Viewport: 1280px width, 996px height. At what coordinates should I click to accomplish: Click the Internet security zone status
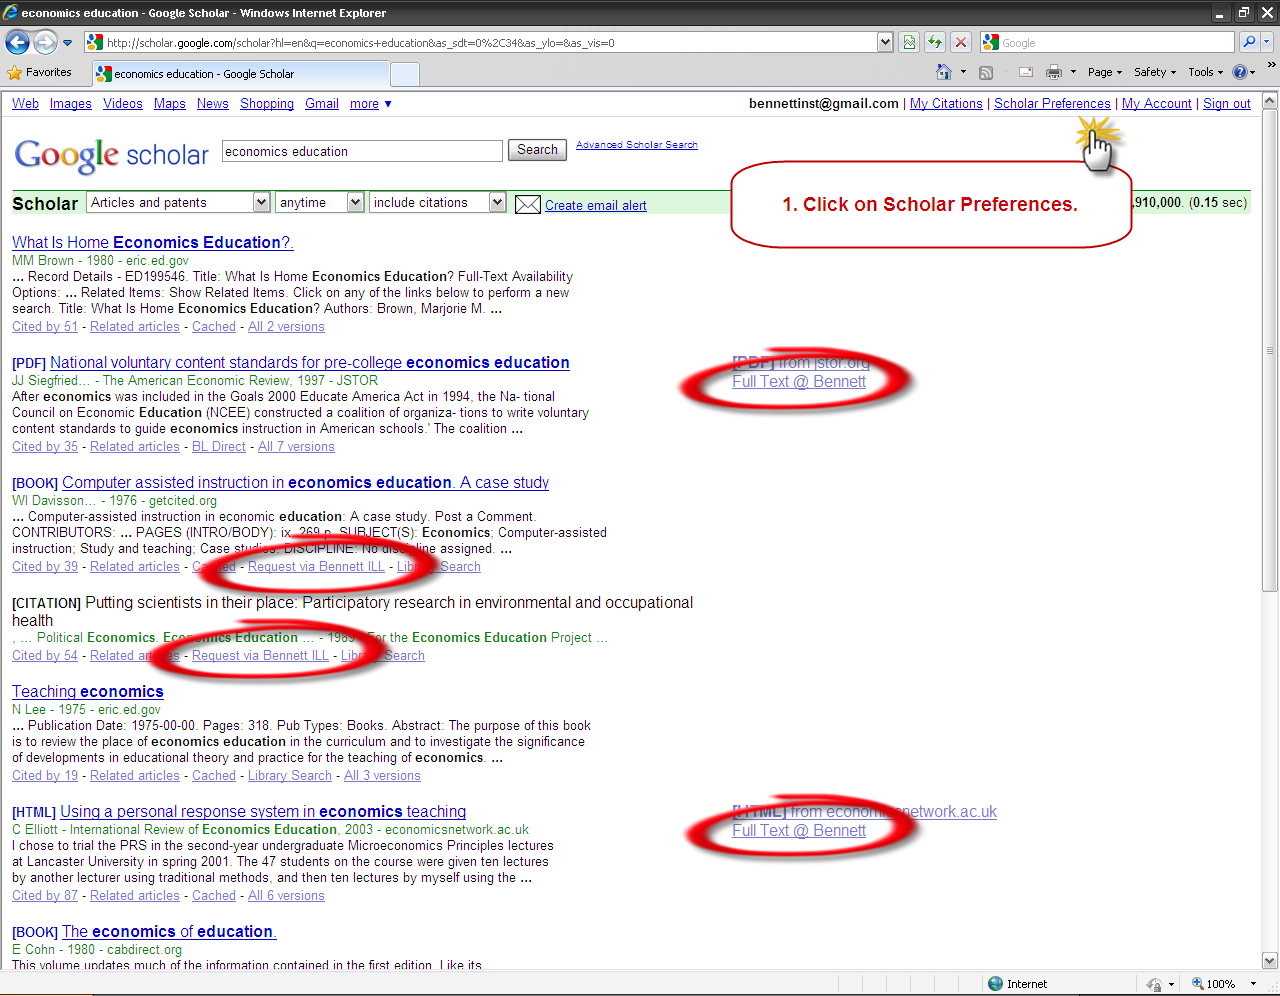[x=1018, y=984]
